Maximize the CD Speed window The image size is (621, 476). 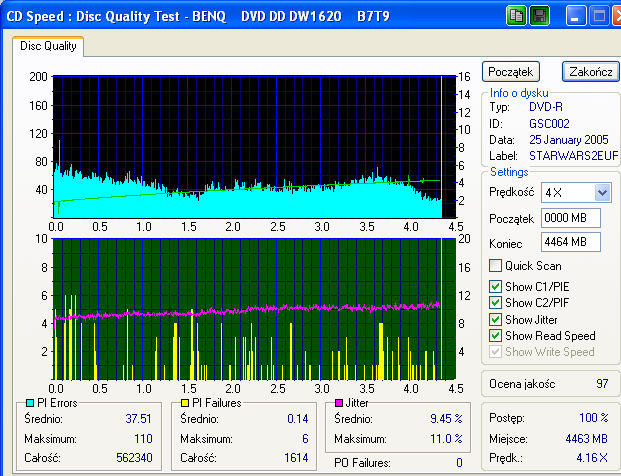pyautogui.click(x=599, y=16)
